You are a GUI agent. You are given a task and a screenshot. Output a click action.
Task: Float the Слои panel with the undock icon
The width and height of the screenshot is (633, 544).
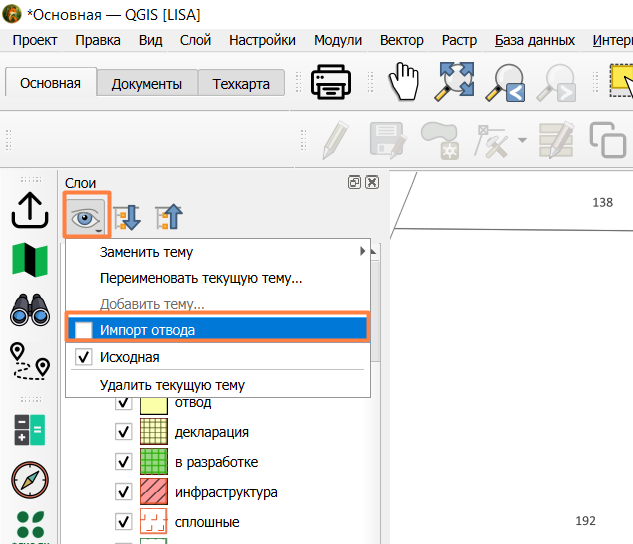pyautogui.click(x=354, y=182)
